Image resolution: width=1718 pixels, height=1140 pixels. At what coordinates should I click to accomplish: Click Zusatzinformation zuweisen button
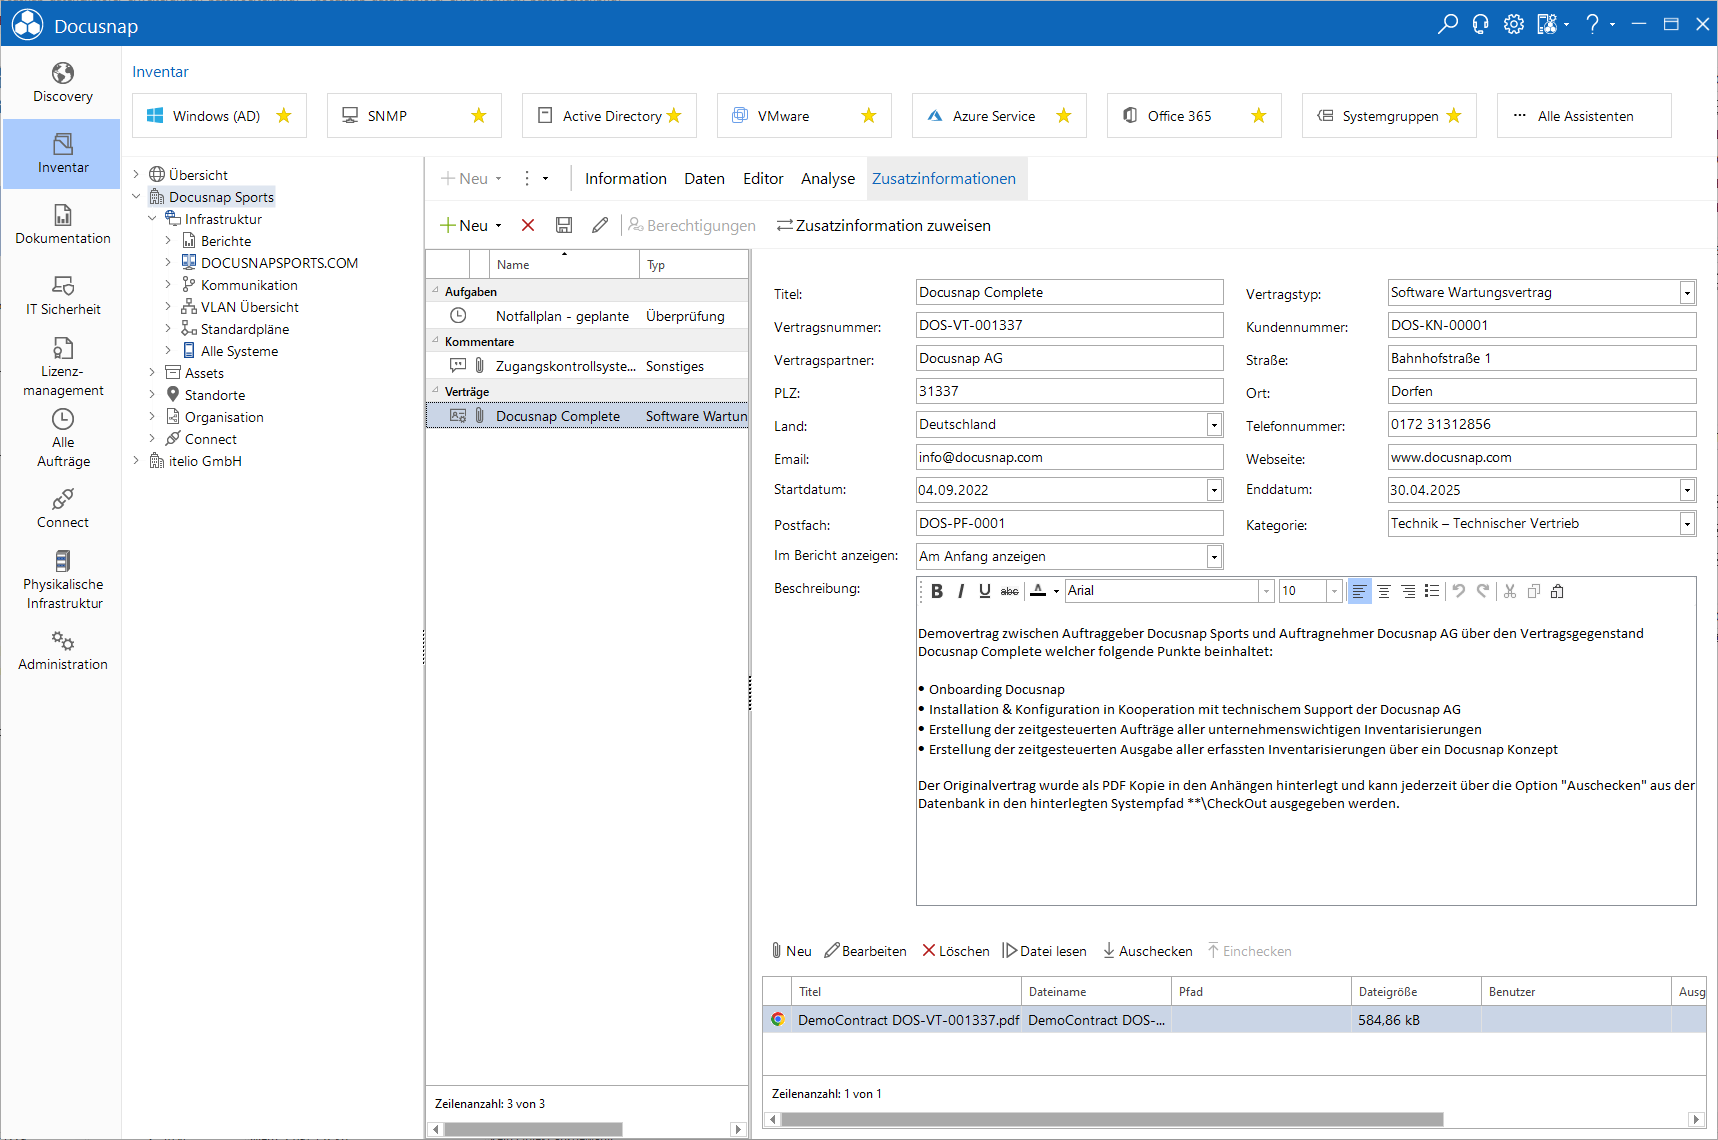coord(883,226)
